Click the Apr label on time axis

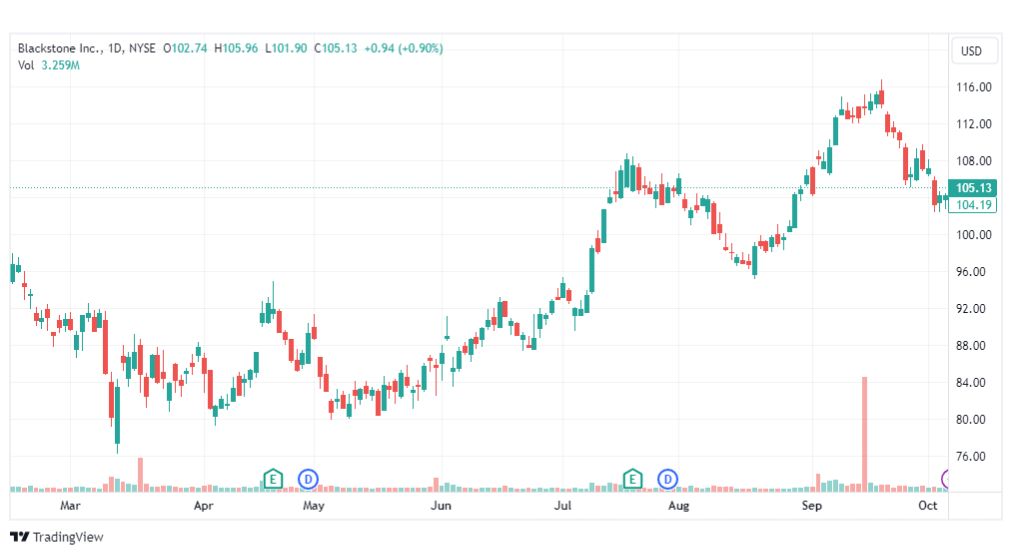tap(203, 505)
